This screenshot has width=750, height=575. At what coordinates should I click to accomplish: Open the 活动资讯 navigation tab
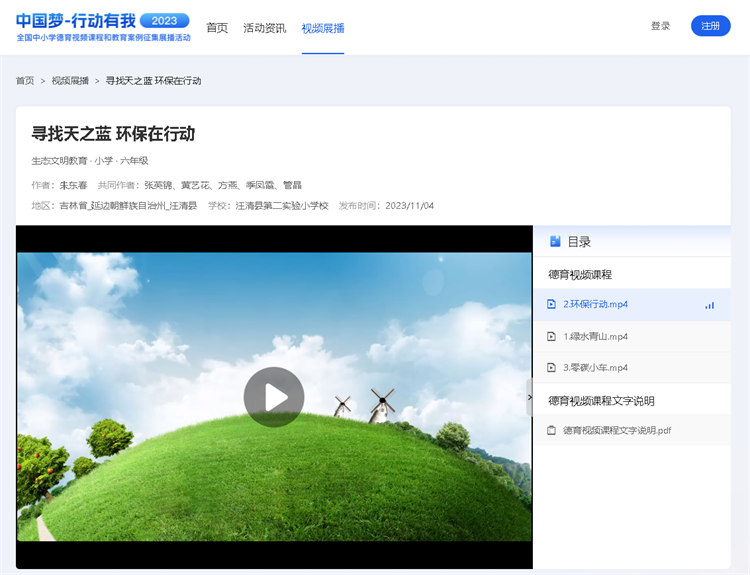[x=265, y=28]
